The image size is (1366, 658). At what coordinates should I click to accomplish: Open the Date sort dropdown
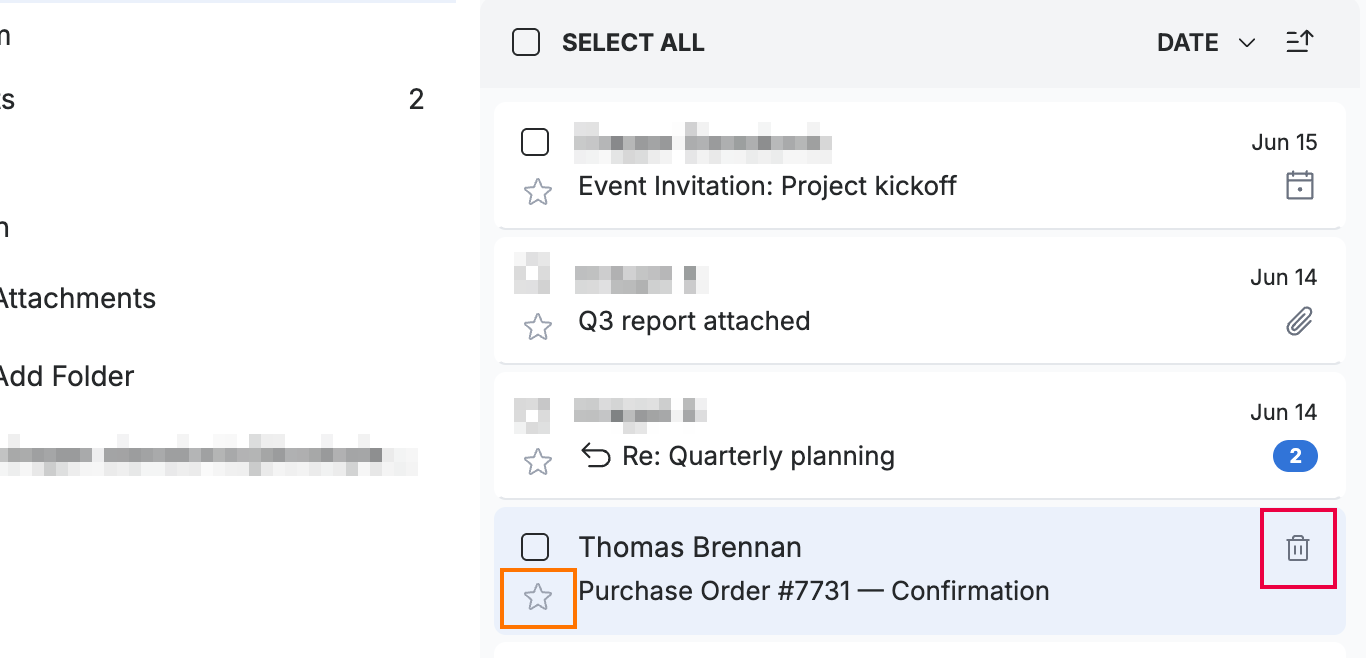click(1205, 43)
